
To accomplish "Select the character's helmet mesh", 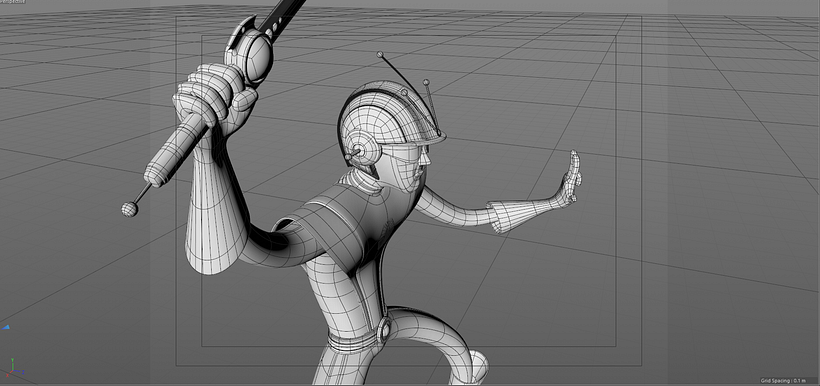I will point(391,120).
